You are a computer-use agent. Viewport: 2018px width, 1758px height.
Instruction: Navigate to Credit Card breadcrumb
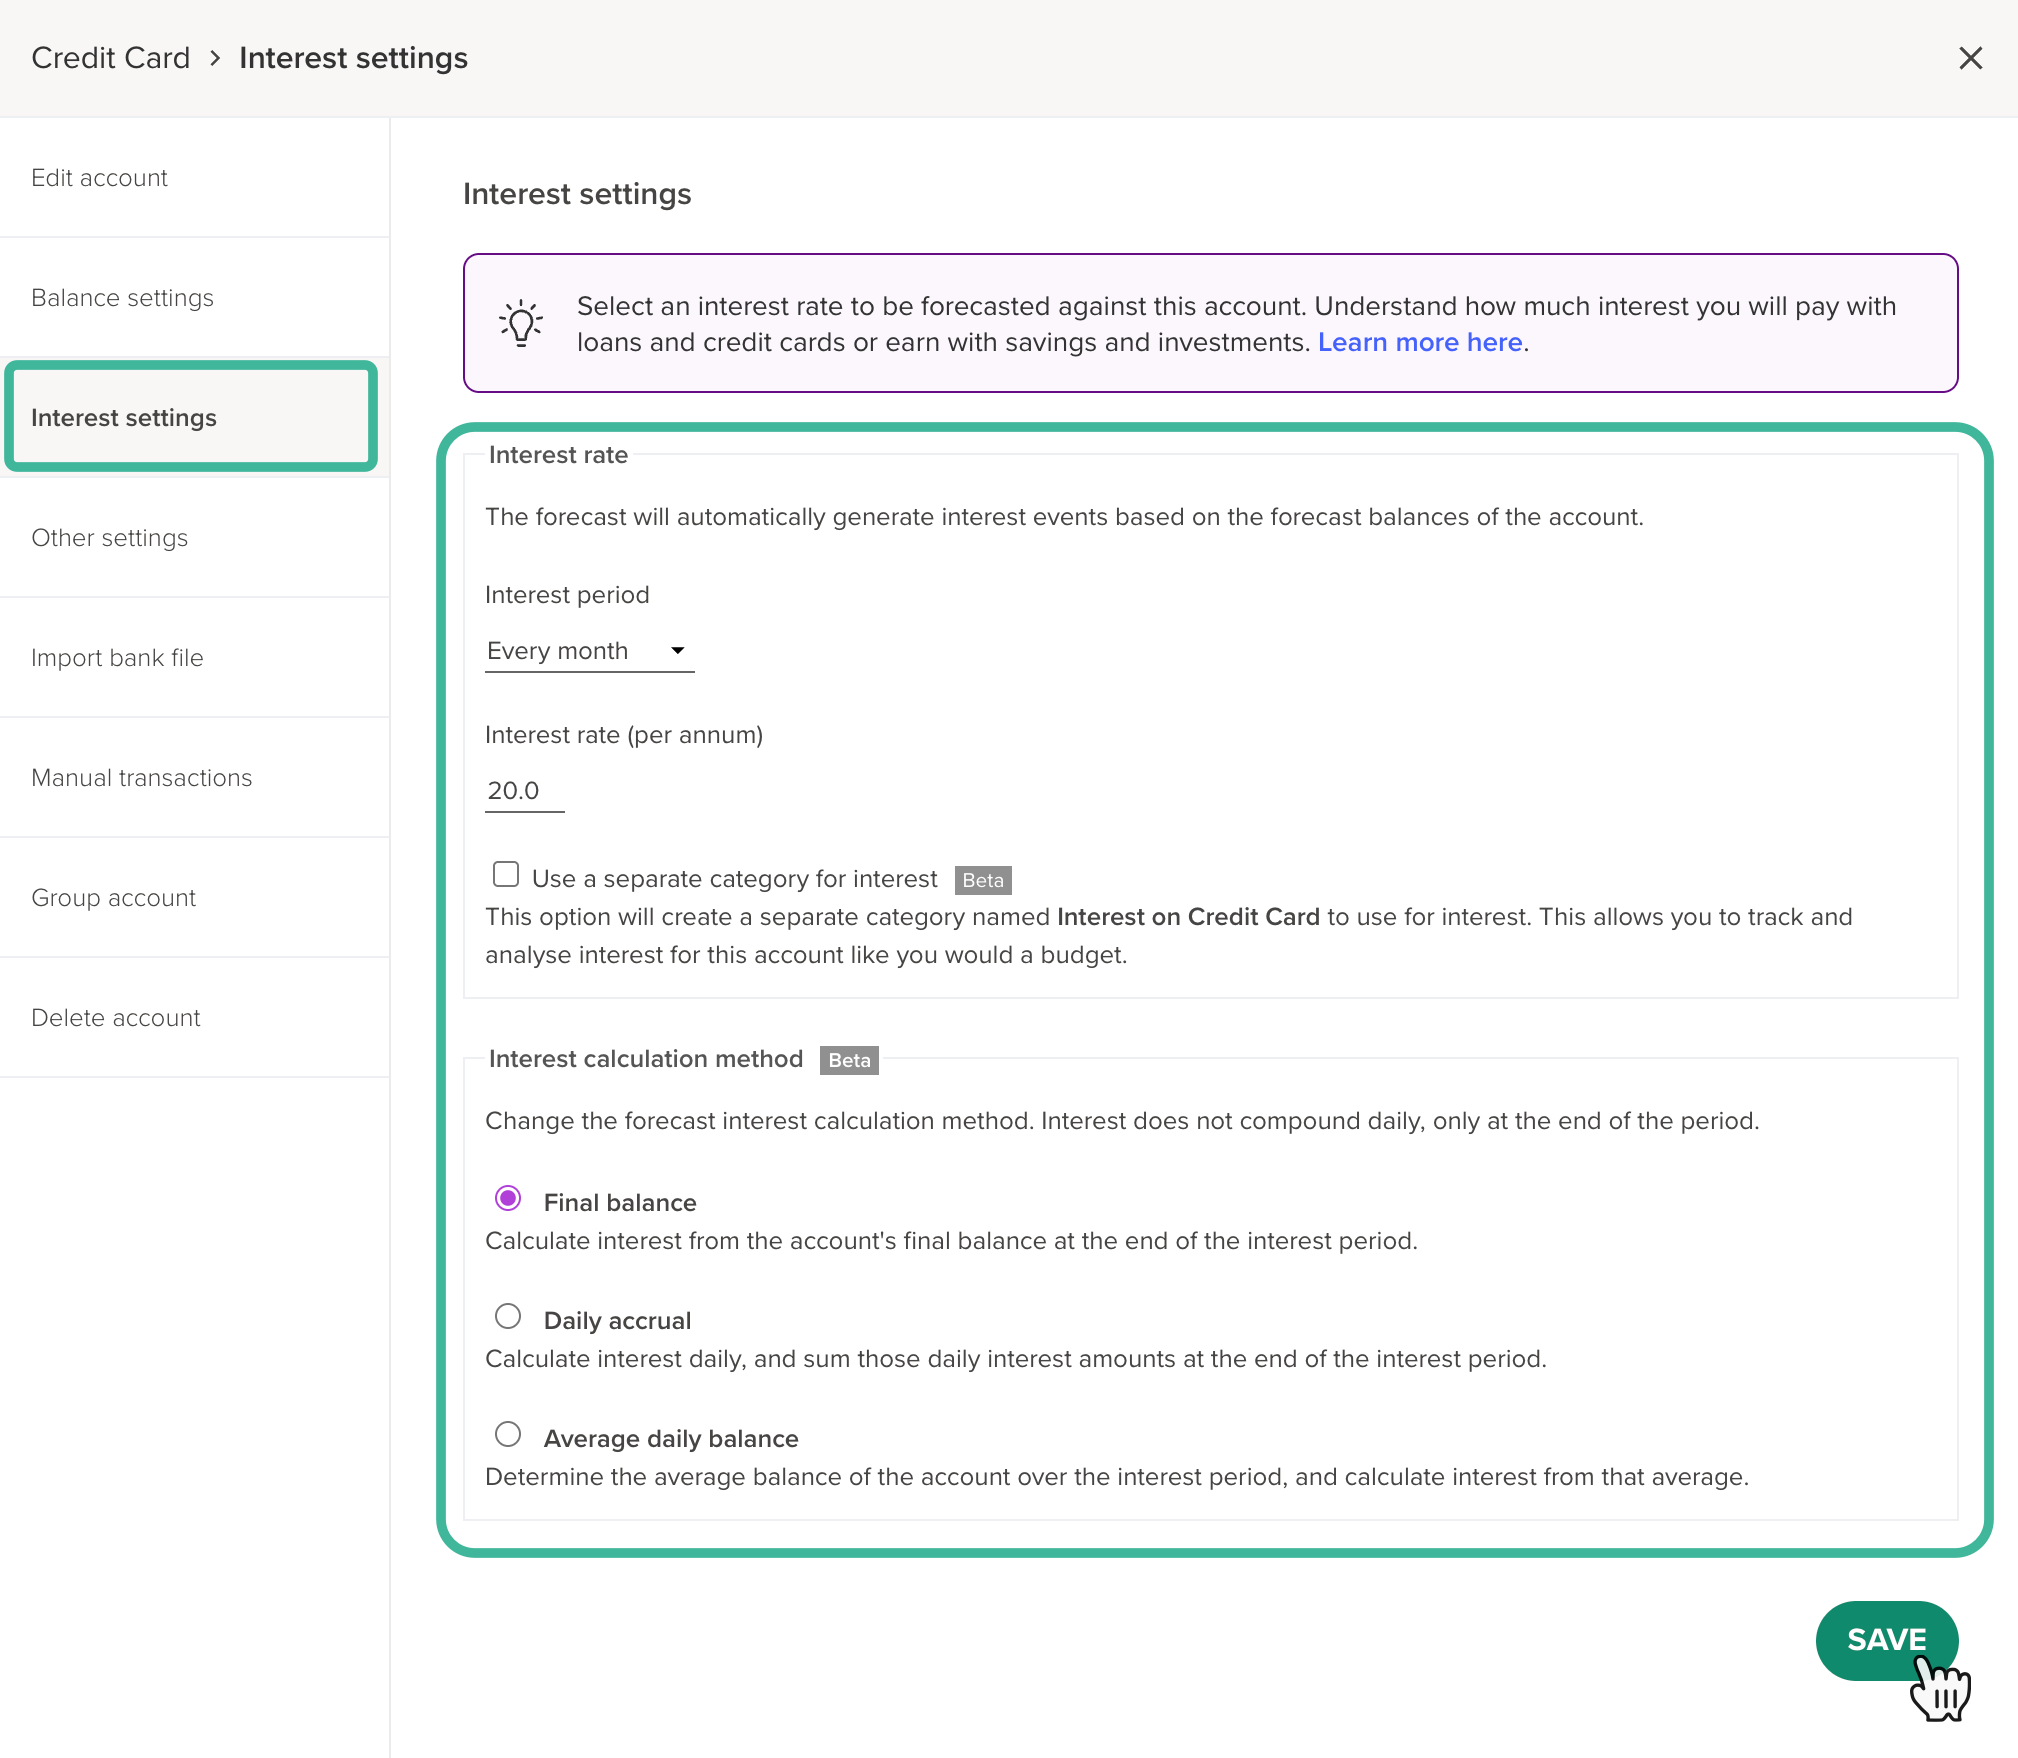click(111, 58)
